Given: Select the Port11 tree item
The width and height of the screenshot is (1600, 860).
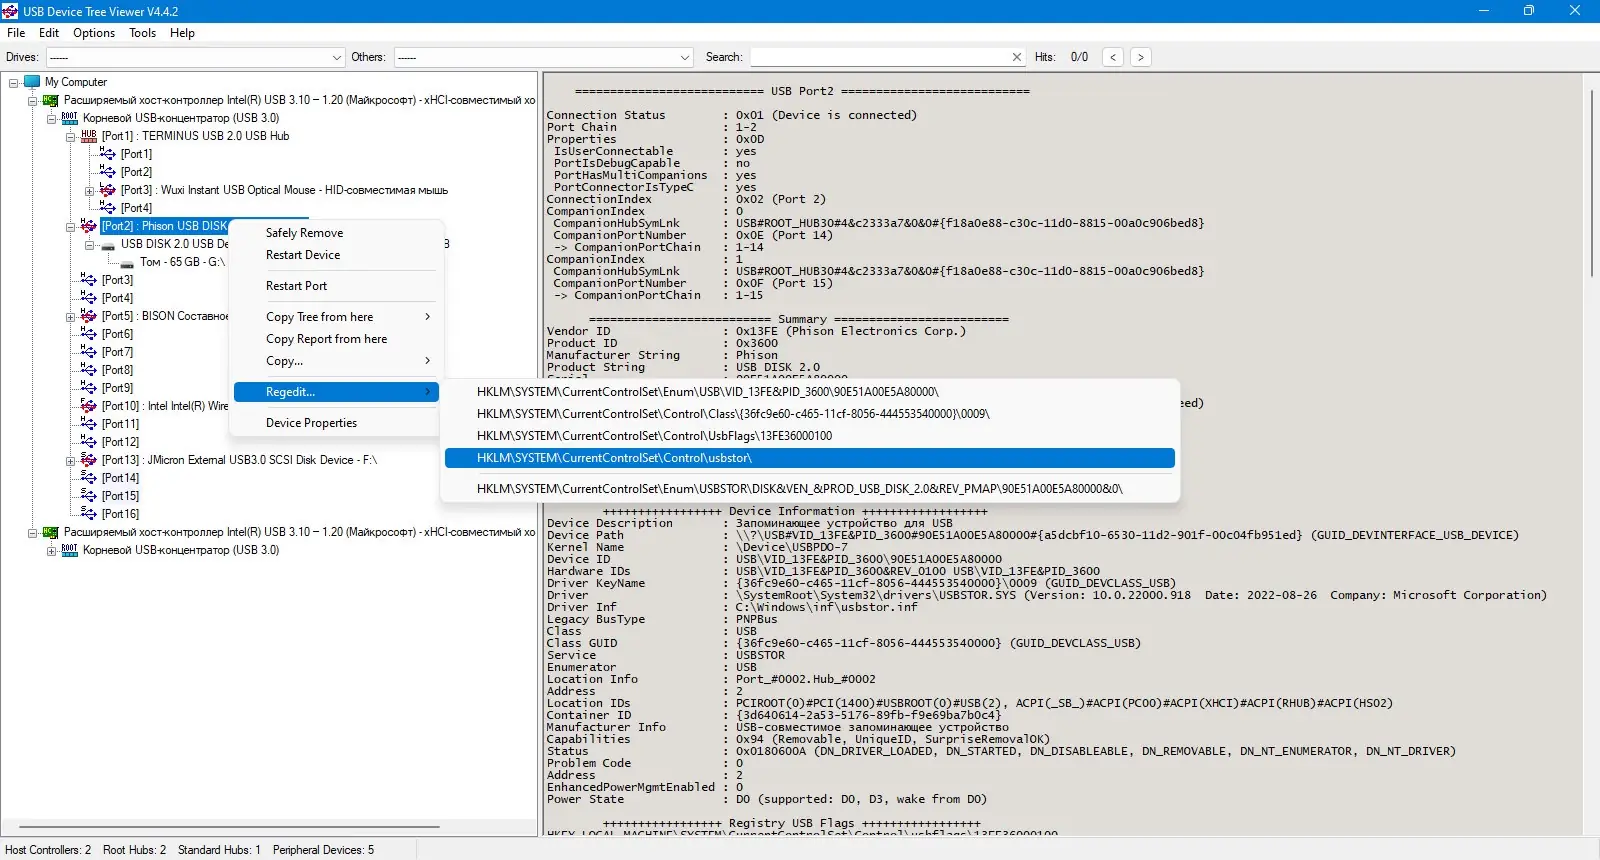Looking at the screenshot, I should click(x=120, y=424).
